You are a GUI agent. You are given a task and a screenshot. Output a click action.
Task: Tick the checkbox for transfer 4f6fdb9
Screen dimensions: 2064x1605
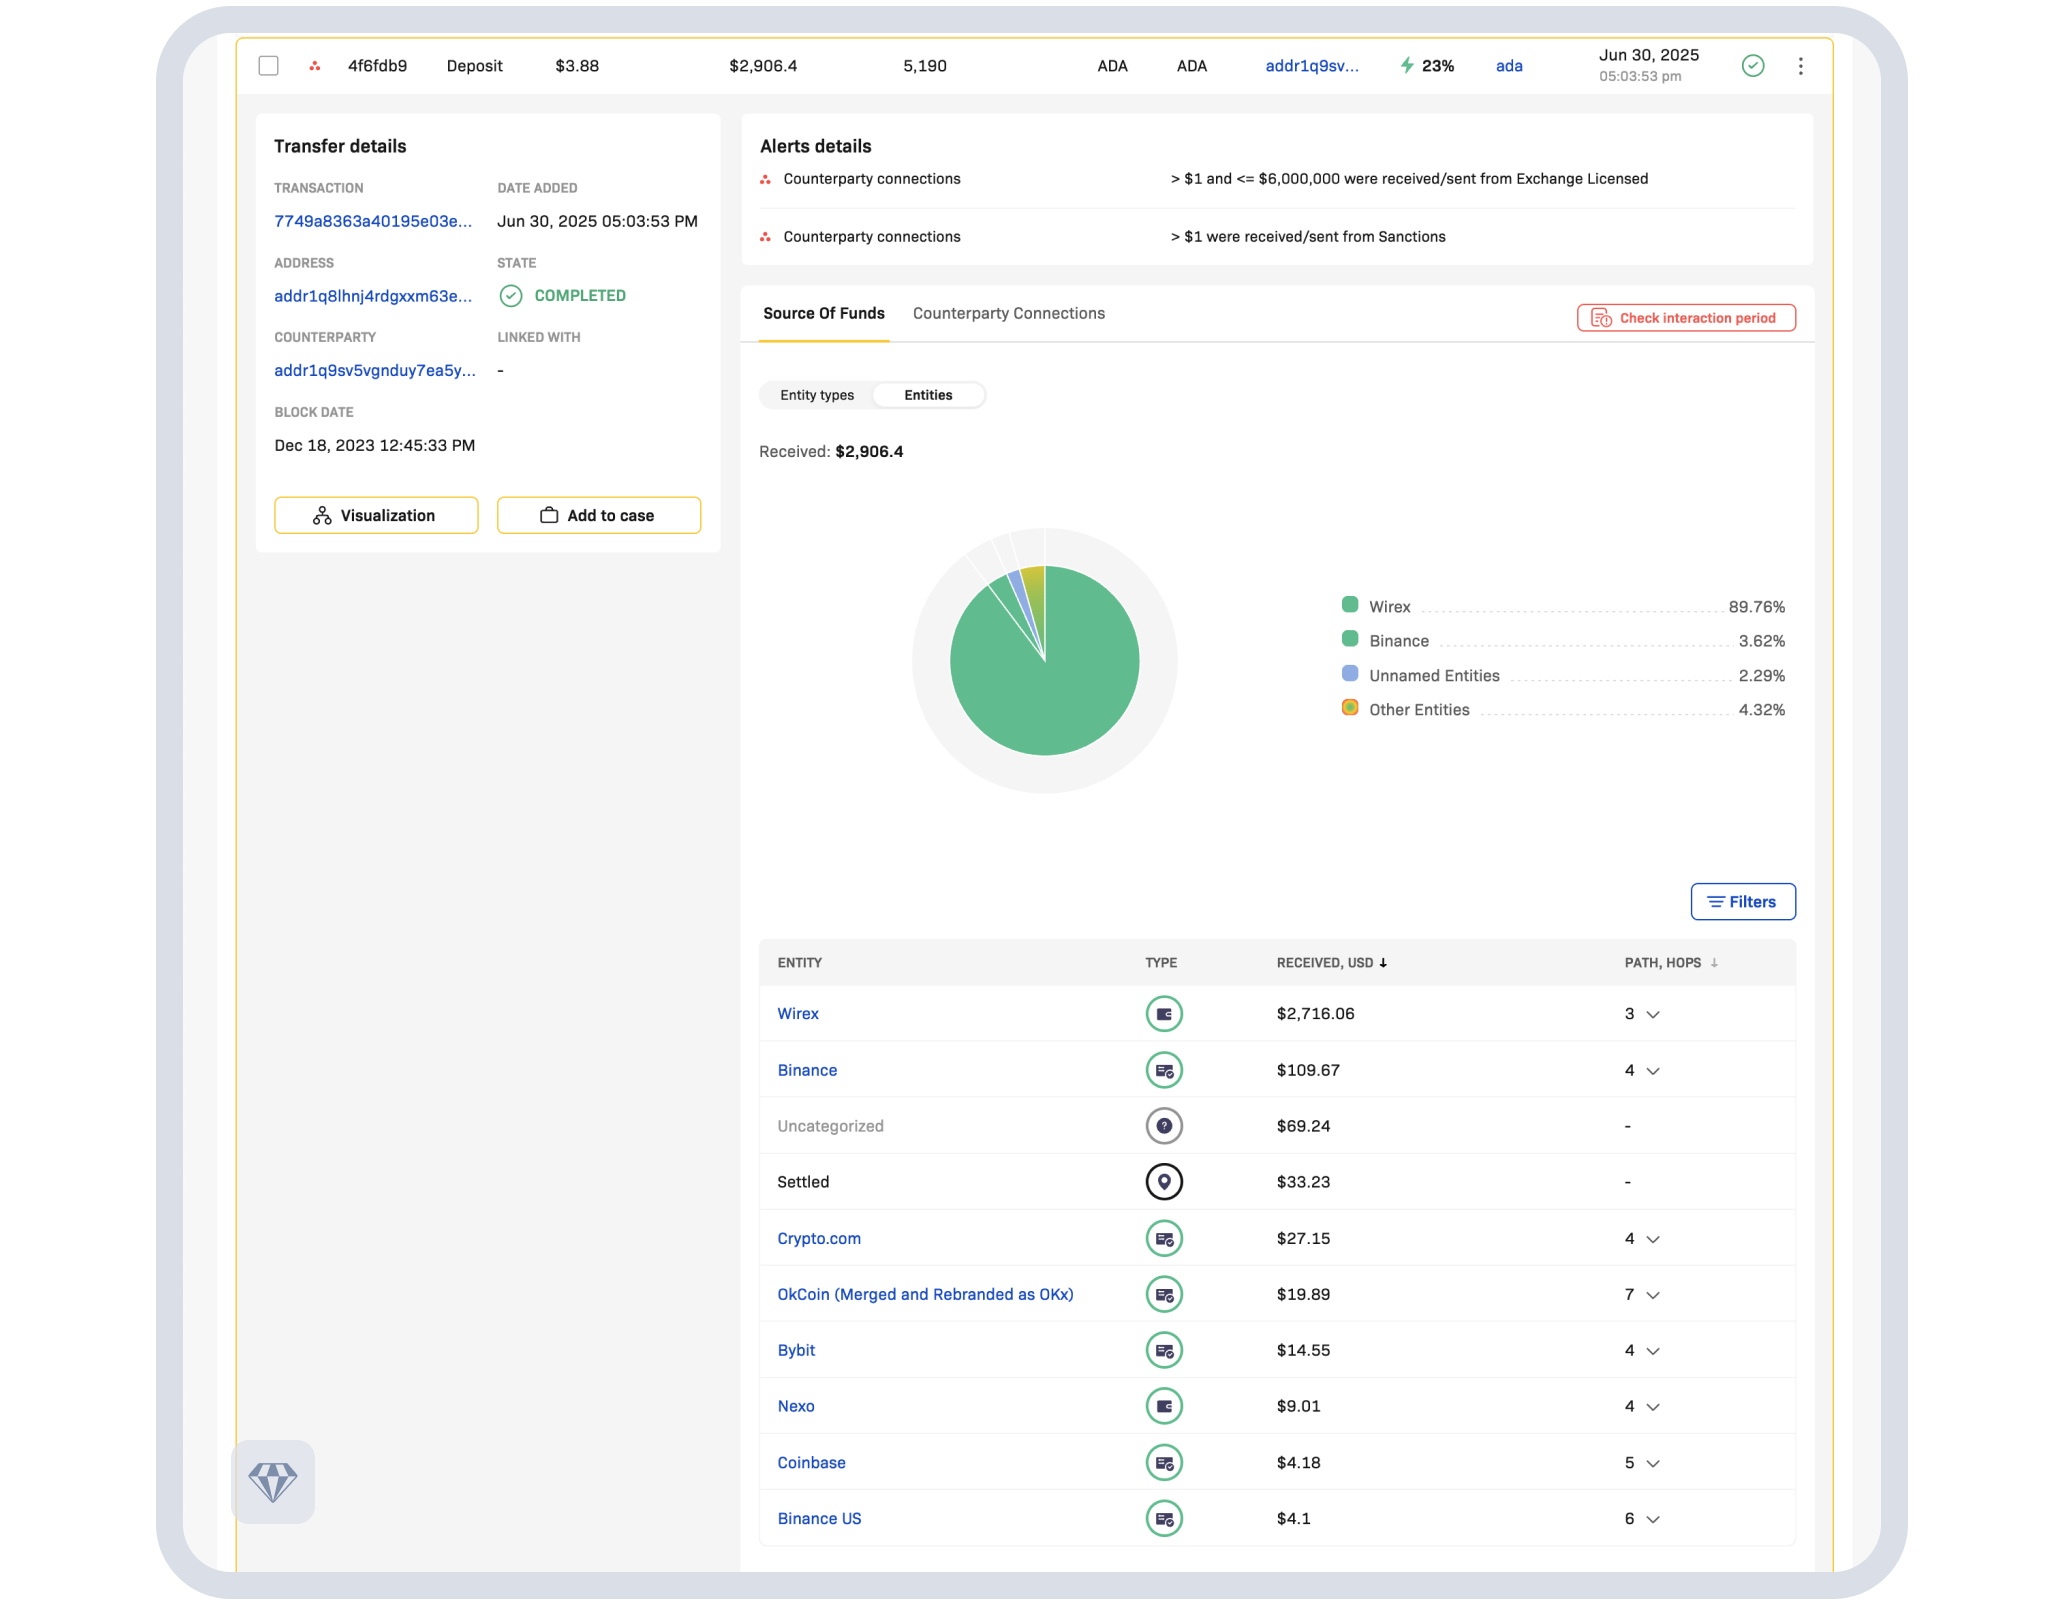click(268, 66)
